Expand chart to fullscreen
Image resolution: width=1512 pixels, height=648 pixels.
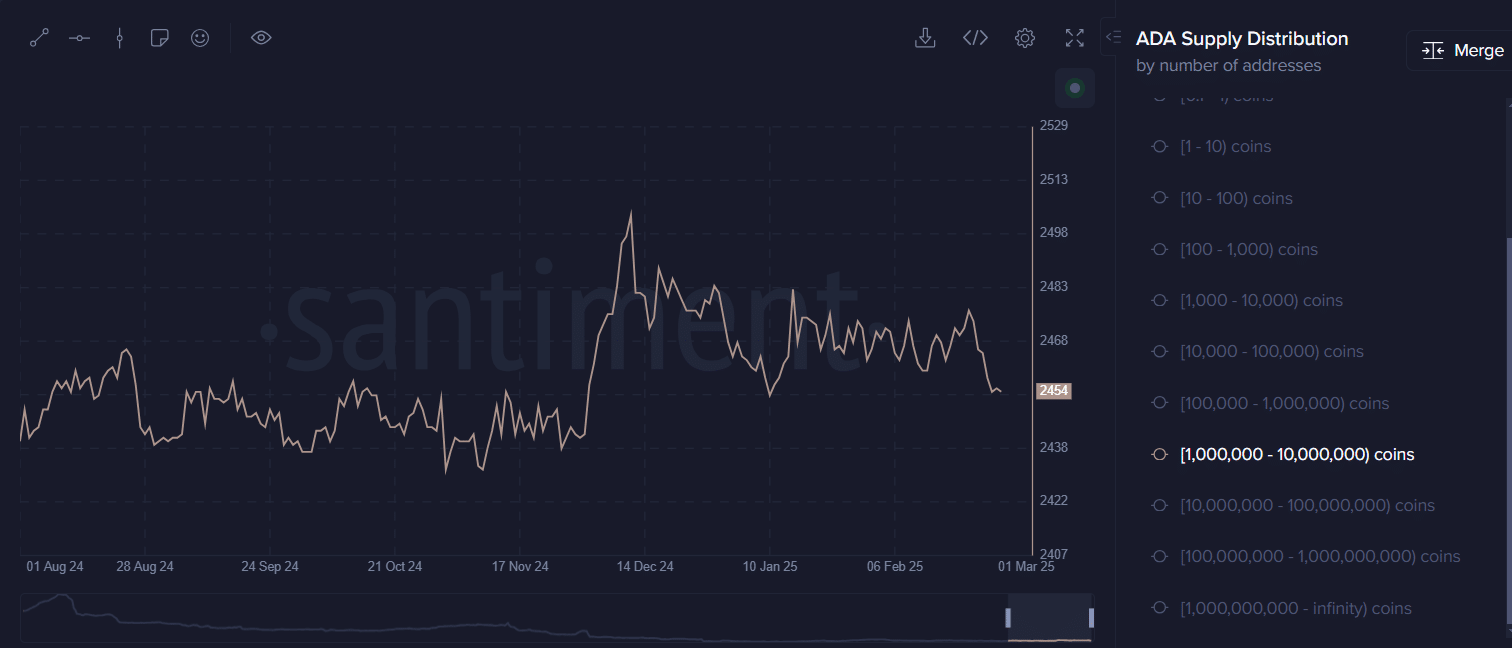click(1074, 38)
